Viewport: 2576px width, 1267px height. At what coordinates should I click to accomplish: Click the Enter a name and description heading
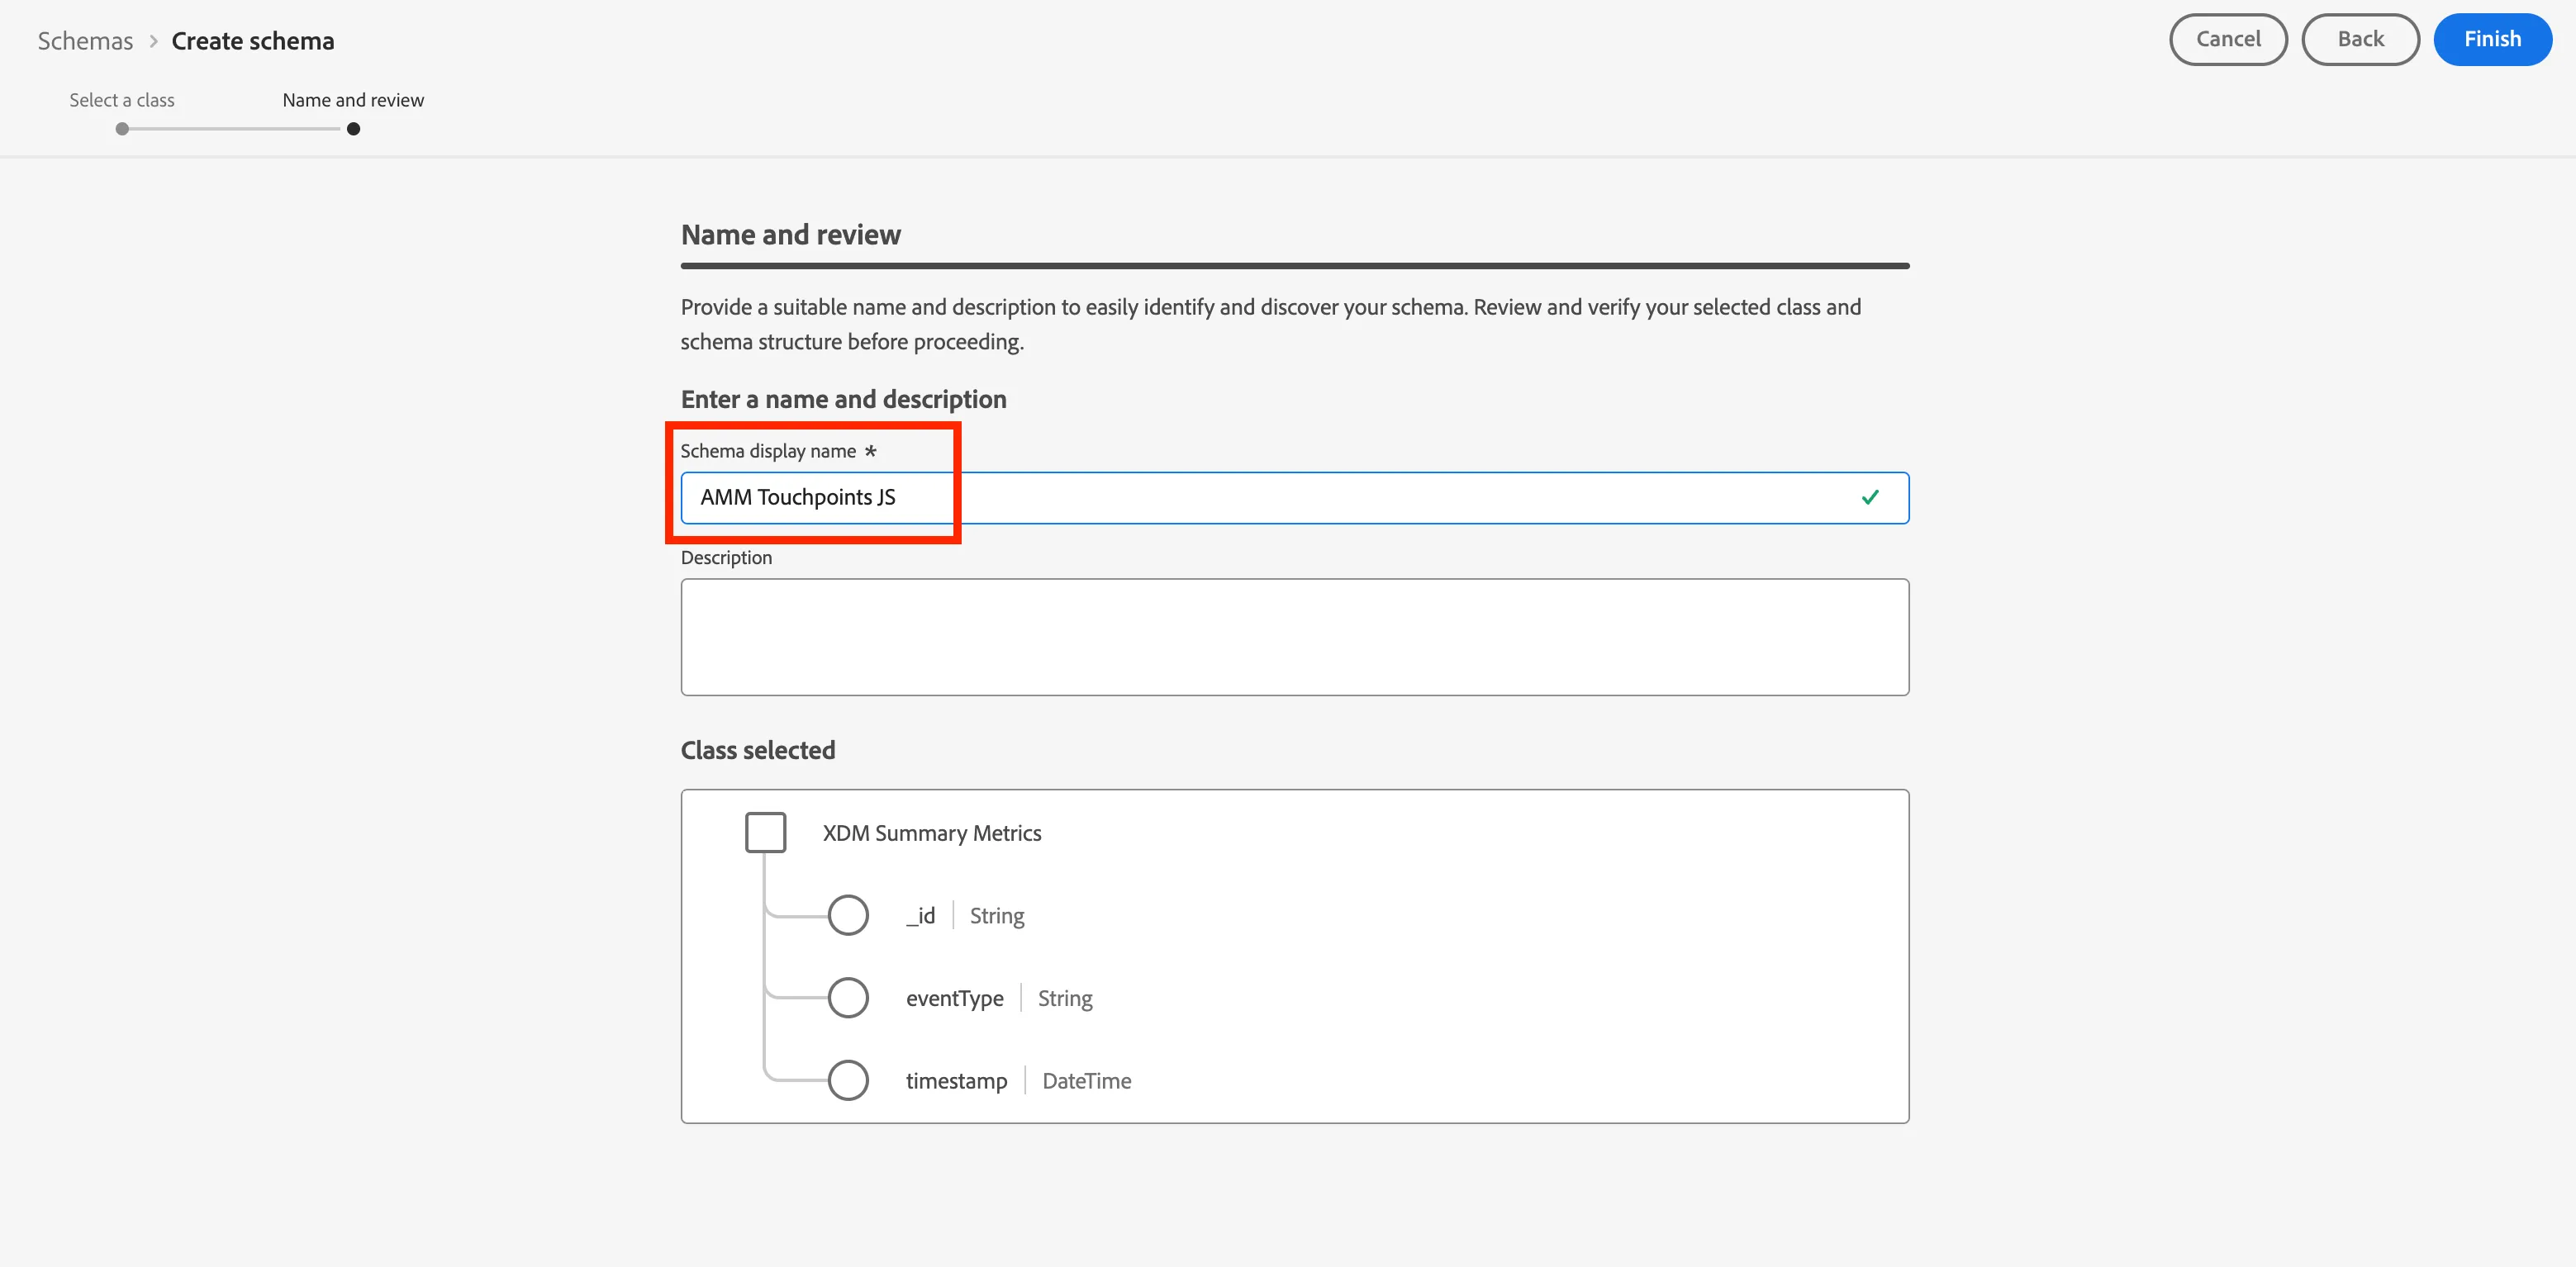pos(844,399)
